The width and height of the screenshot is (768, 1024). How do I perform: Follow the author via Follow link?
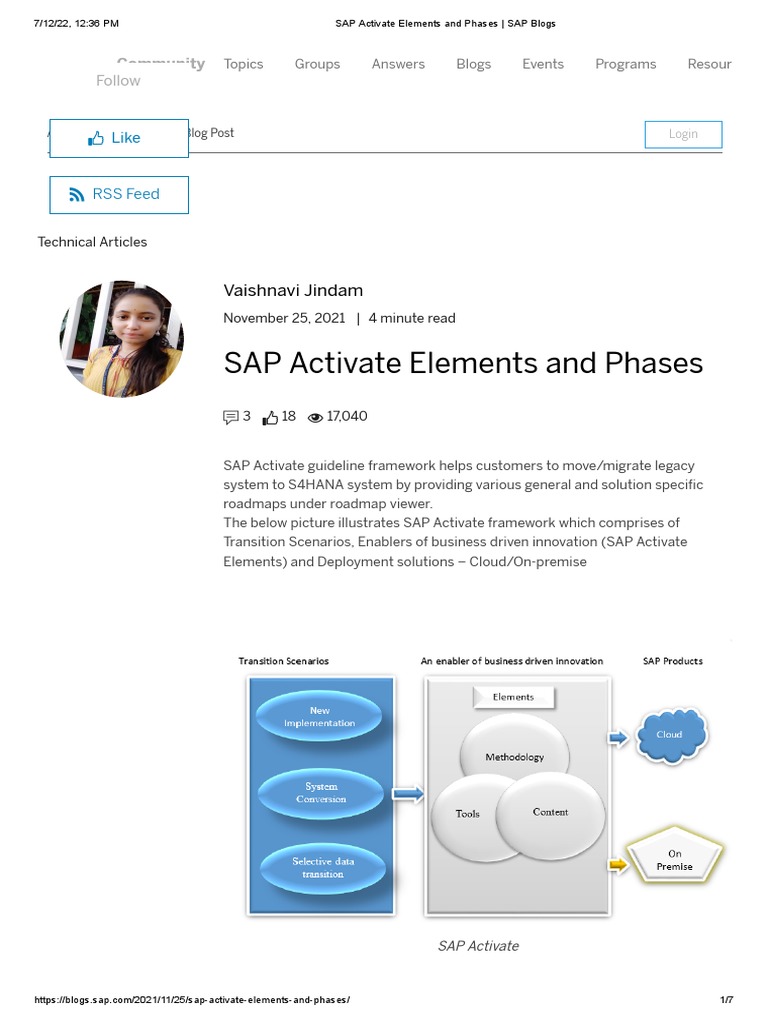(x=118, y=81)
